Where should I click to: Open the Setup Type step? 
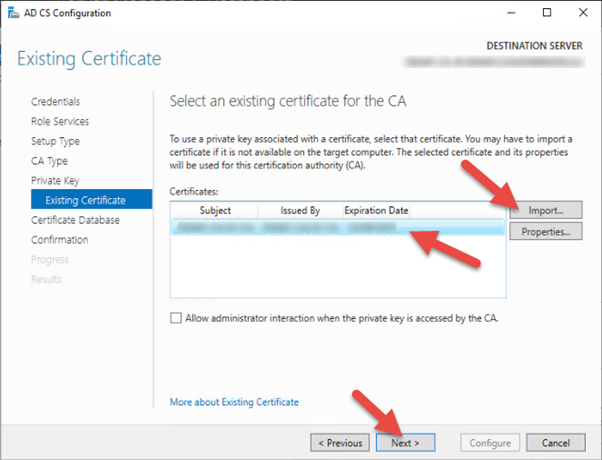[x=55, y=141]
